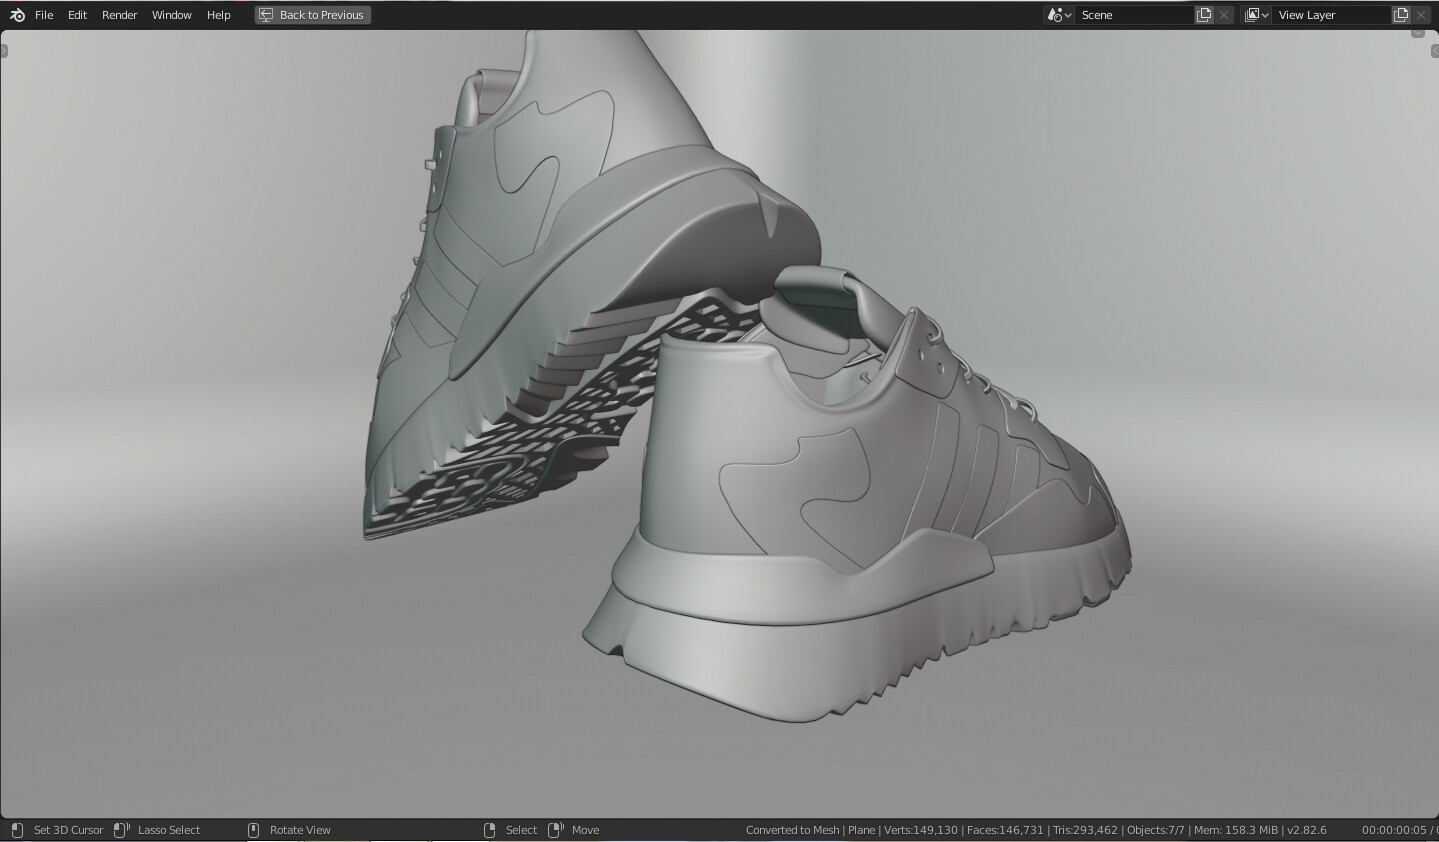This screenshot has width=1439, height=842.
Task: Click the Scene name field
Action: pyautogui.click(x=1135, y=15)
